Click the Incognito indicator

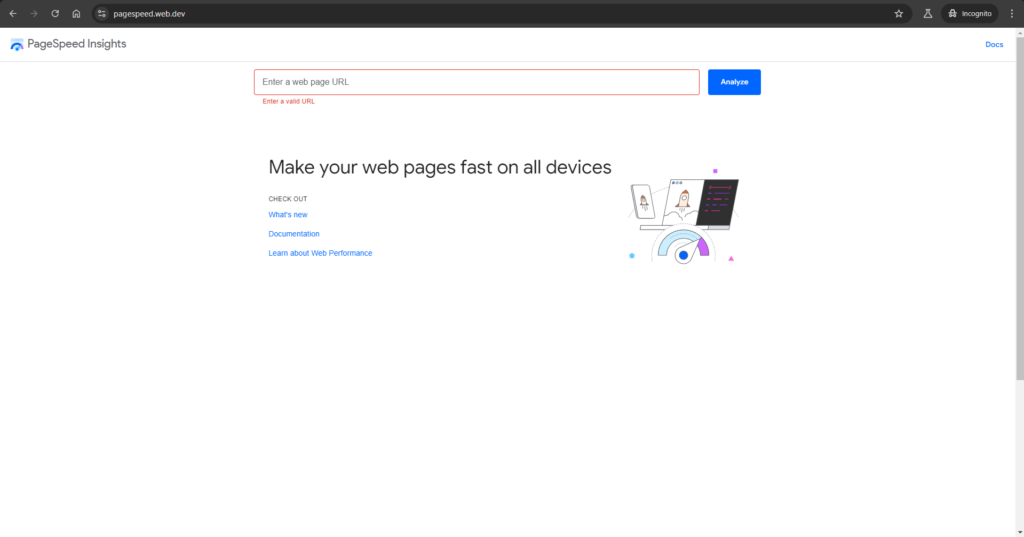click(970, 14)
